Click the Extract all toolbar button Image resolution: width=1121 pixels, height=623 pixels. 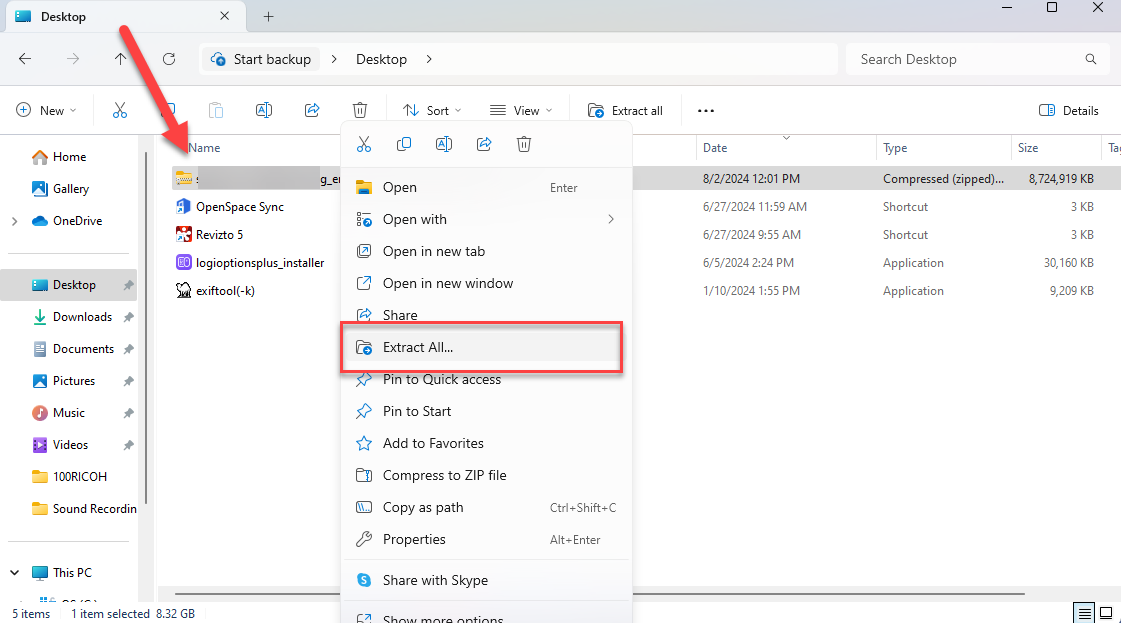pyautogui.click(x=625, y=110)
